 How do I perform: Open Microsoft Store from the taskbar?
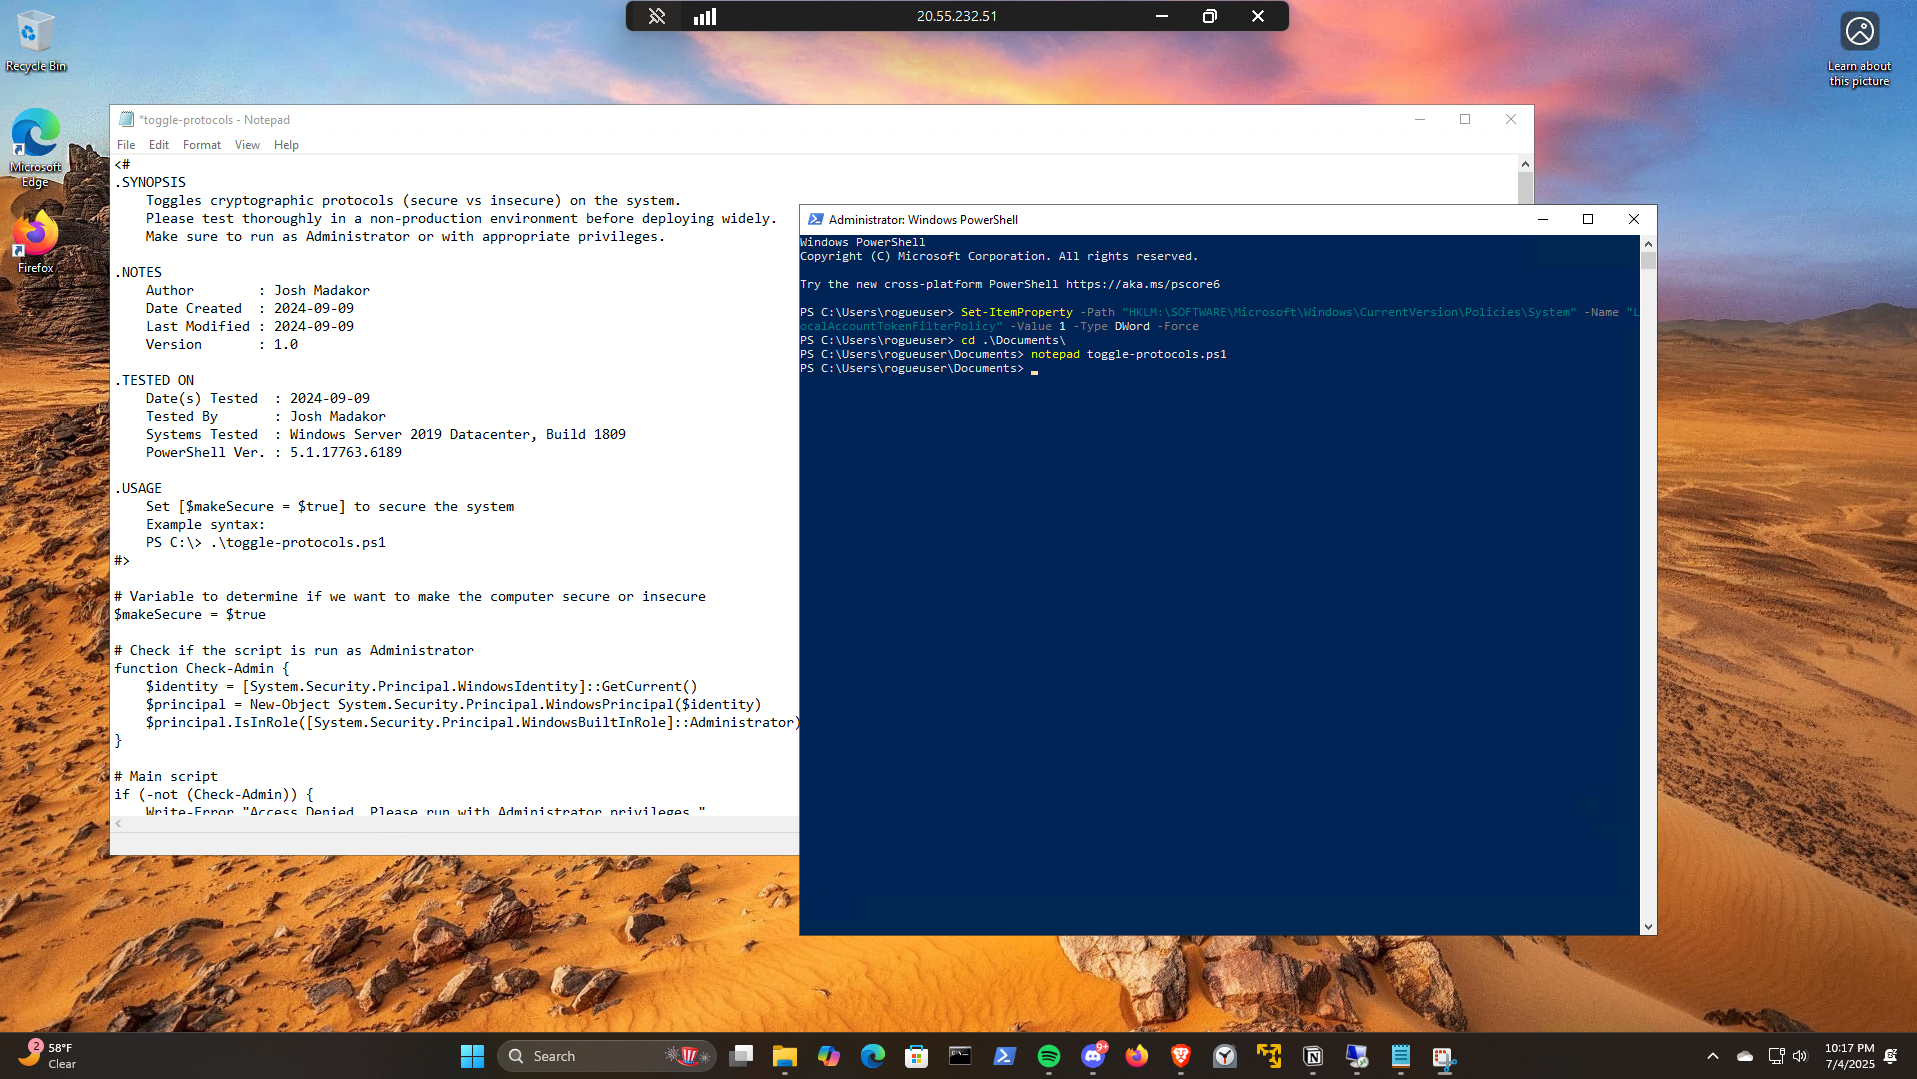tap(916, 1056)
